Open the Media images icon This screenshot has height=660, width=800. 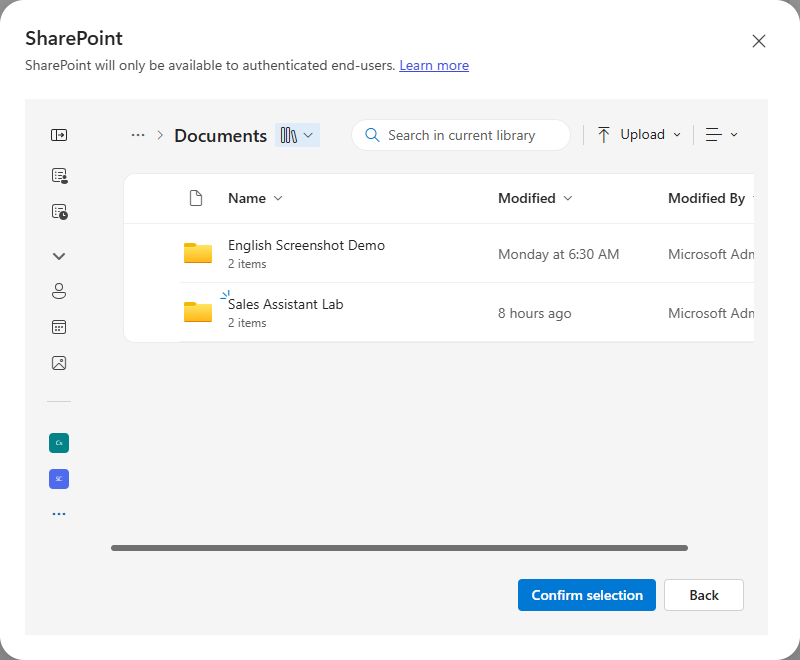click(x=59, y=363)
